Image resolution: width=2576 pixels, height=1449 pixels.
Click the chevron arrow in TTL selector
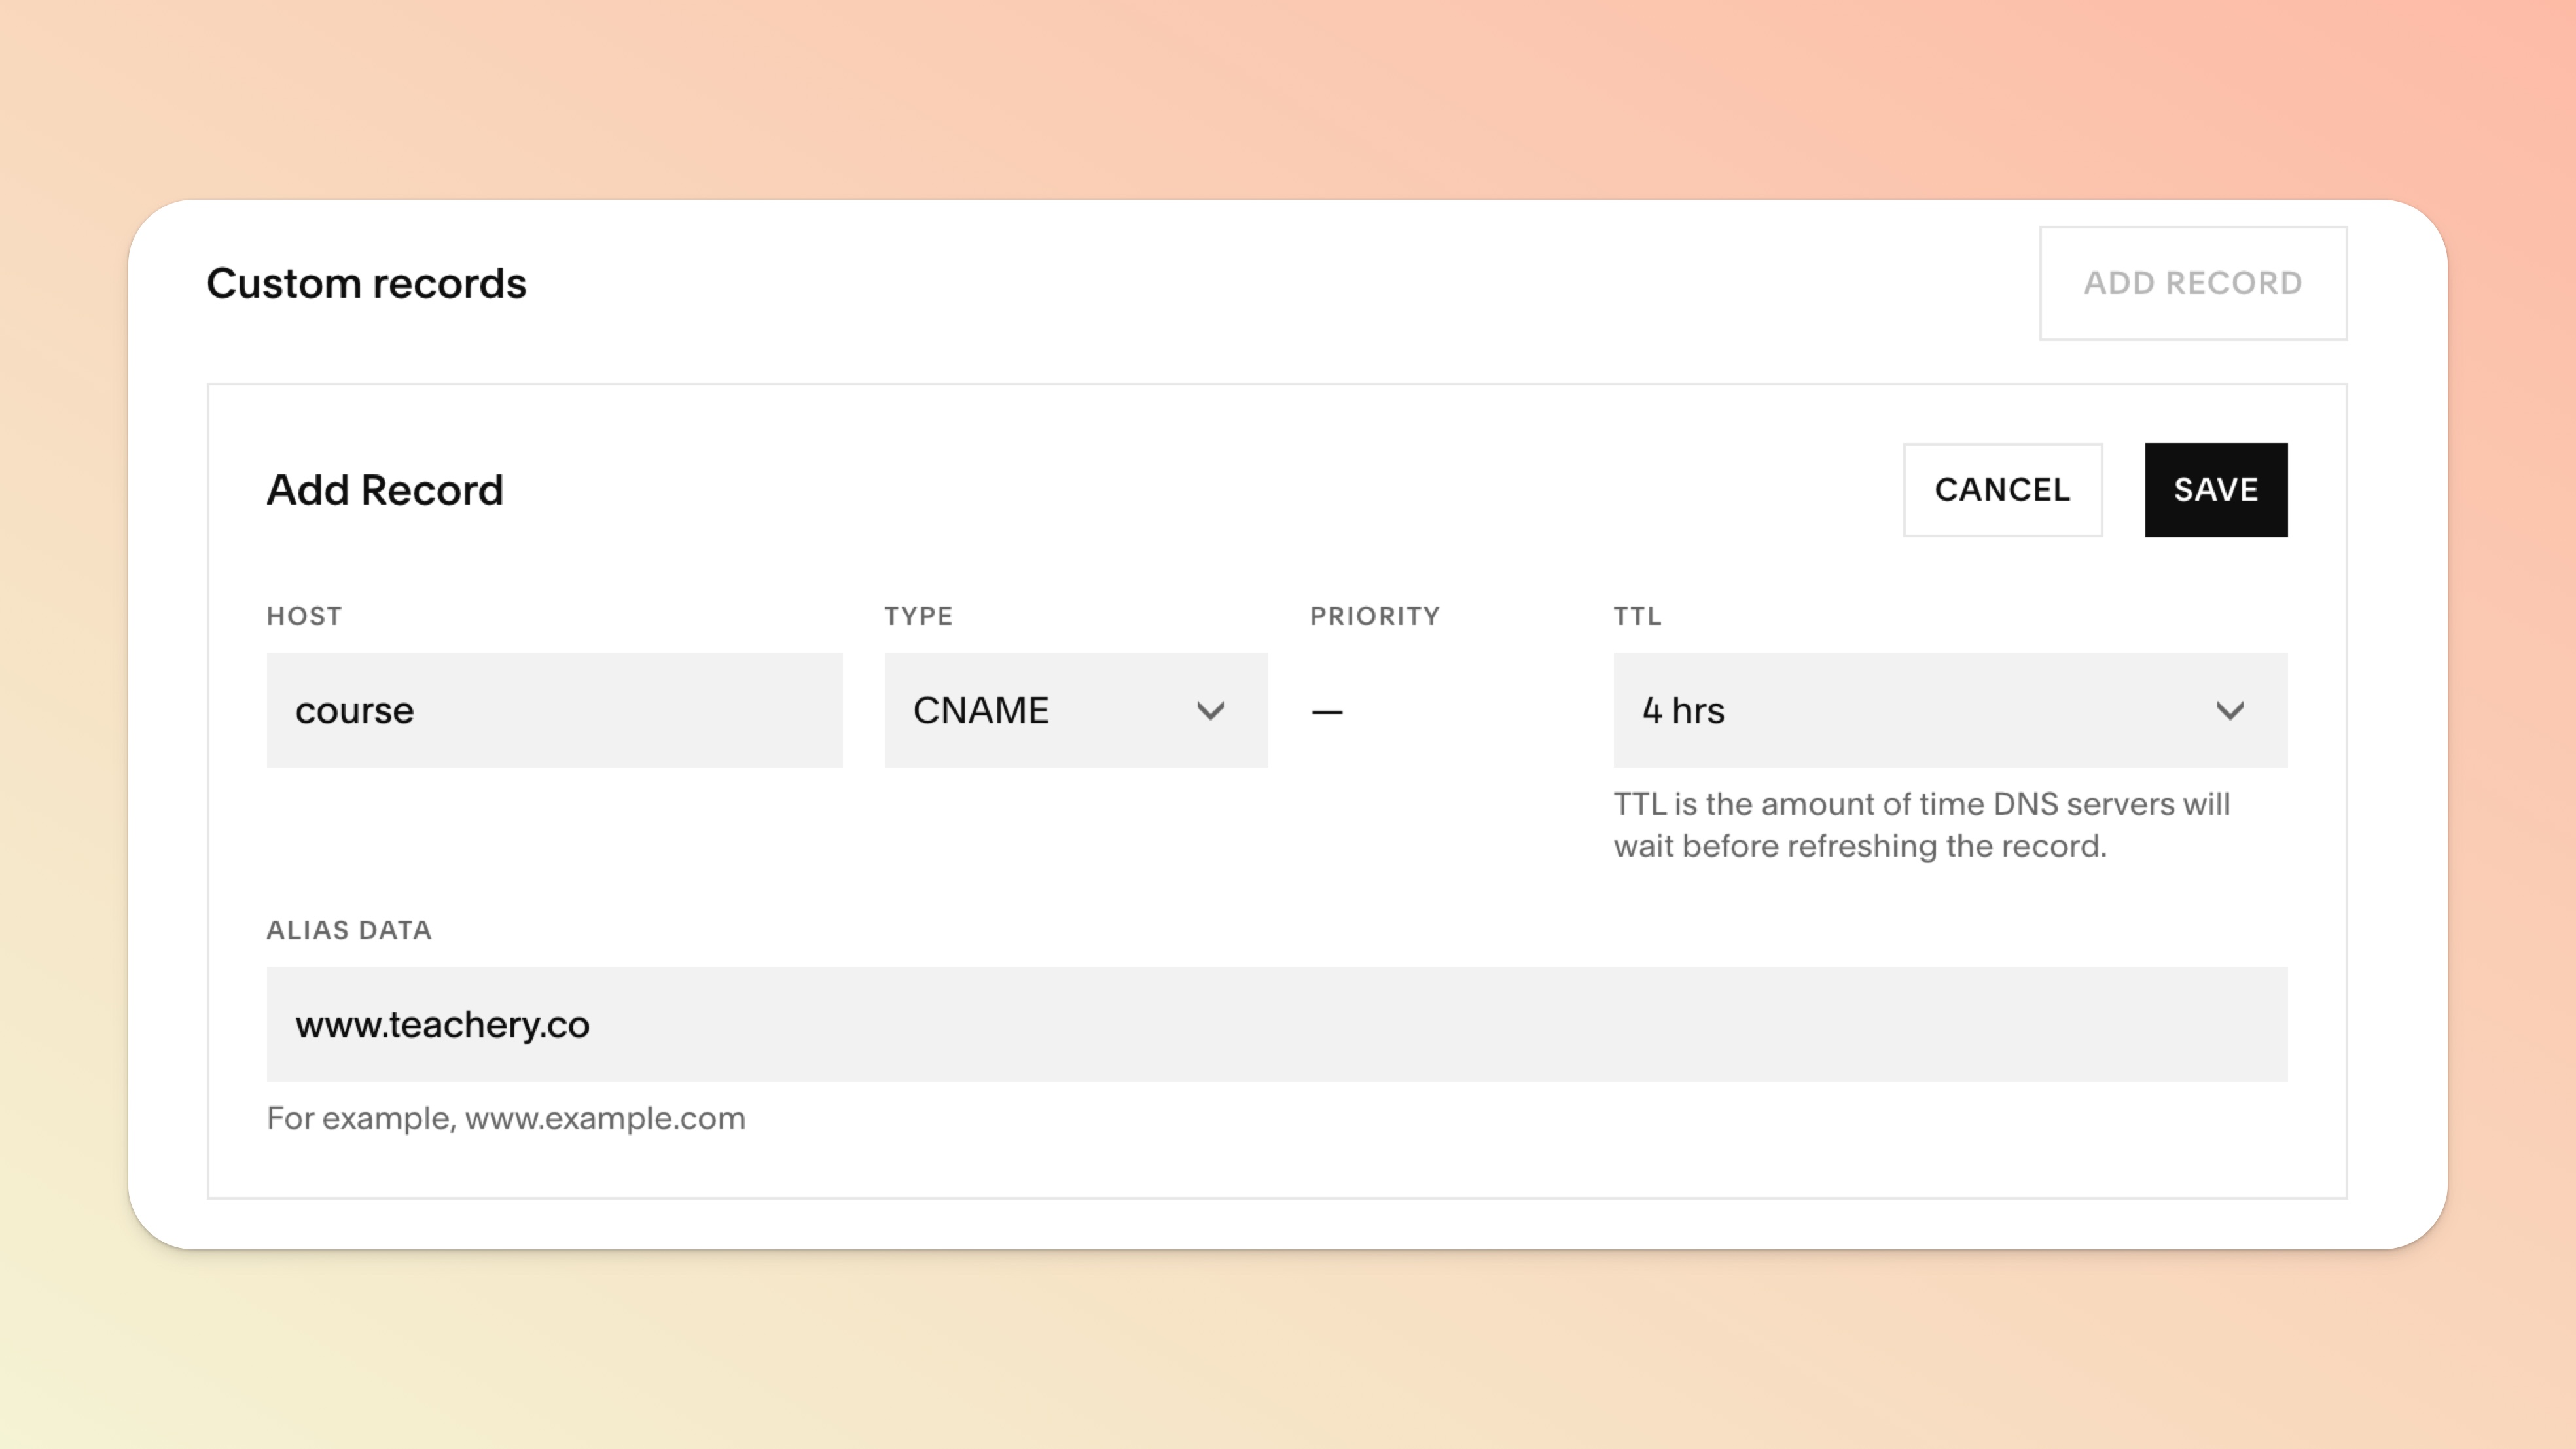point(2229,711)
